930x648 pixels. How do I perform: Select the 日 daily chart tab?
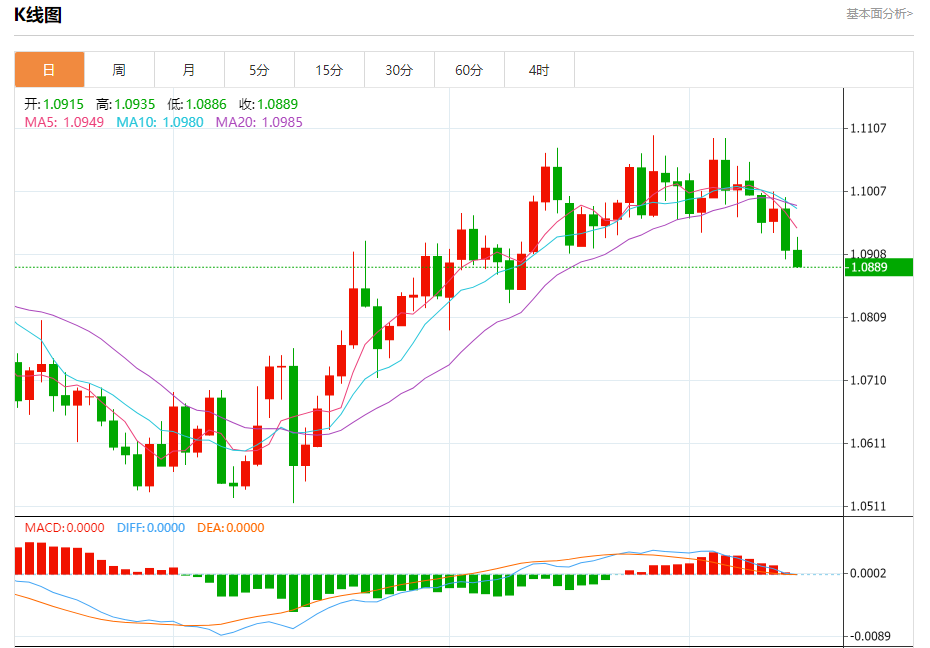[x=49, y=70]
